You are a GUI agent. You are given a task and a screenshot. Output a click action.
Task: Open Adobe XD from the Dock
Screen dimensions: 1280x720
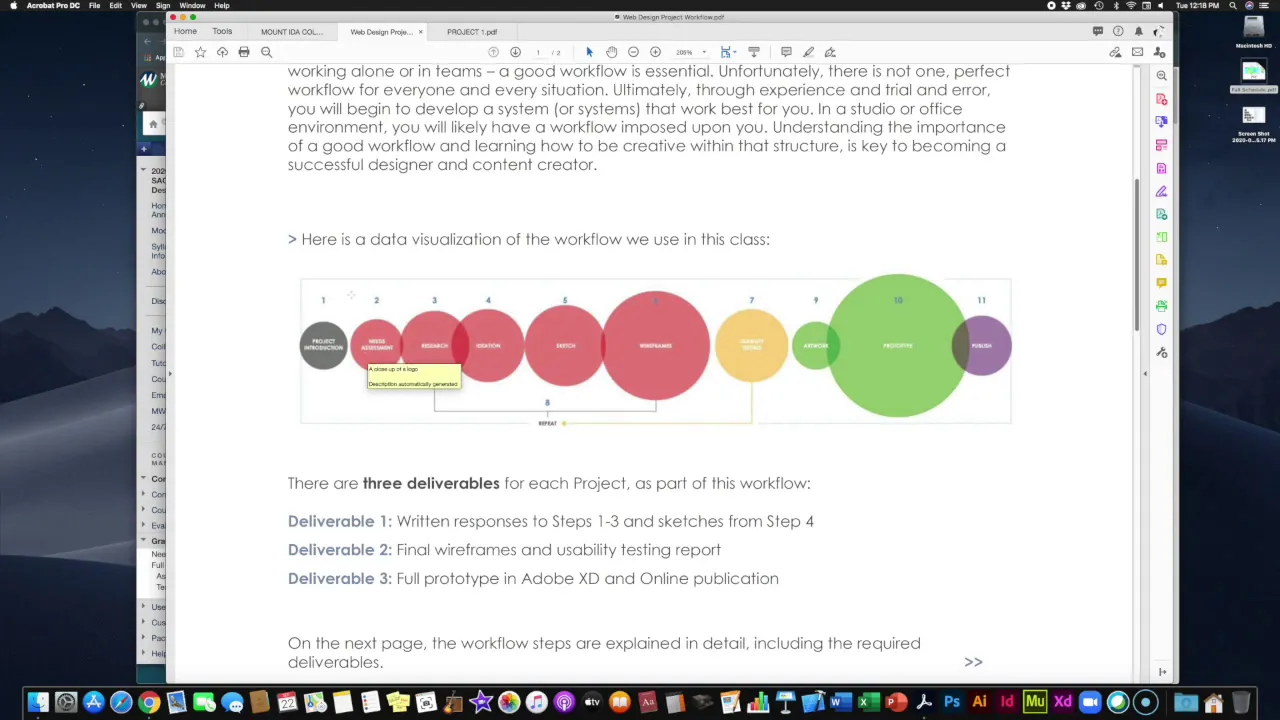coord(1062,702)
